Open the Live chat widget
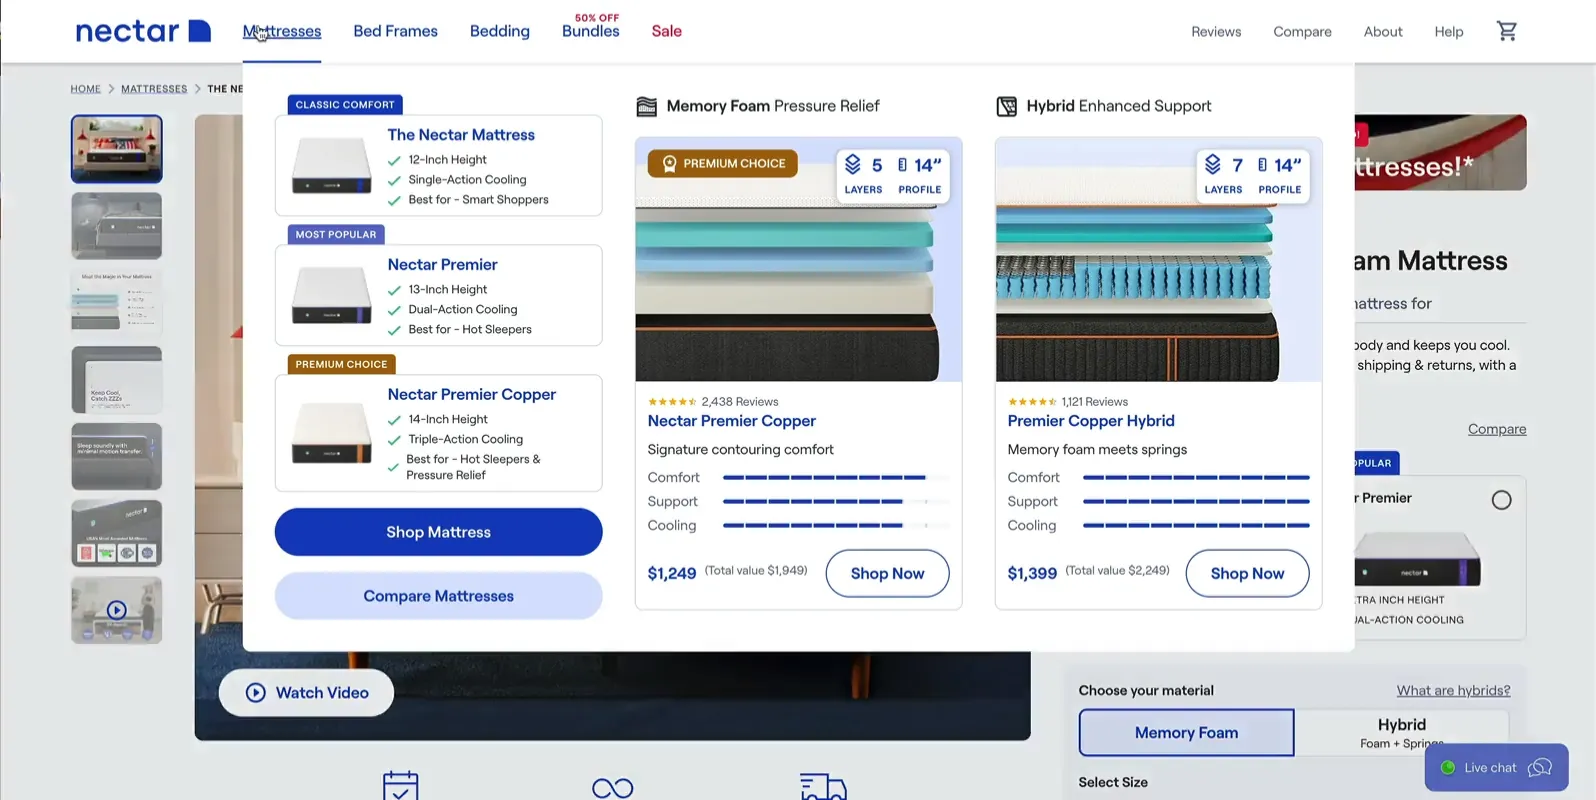 1496,768
